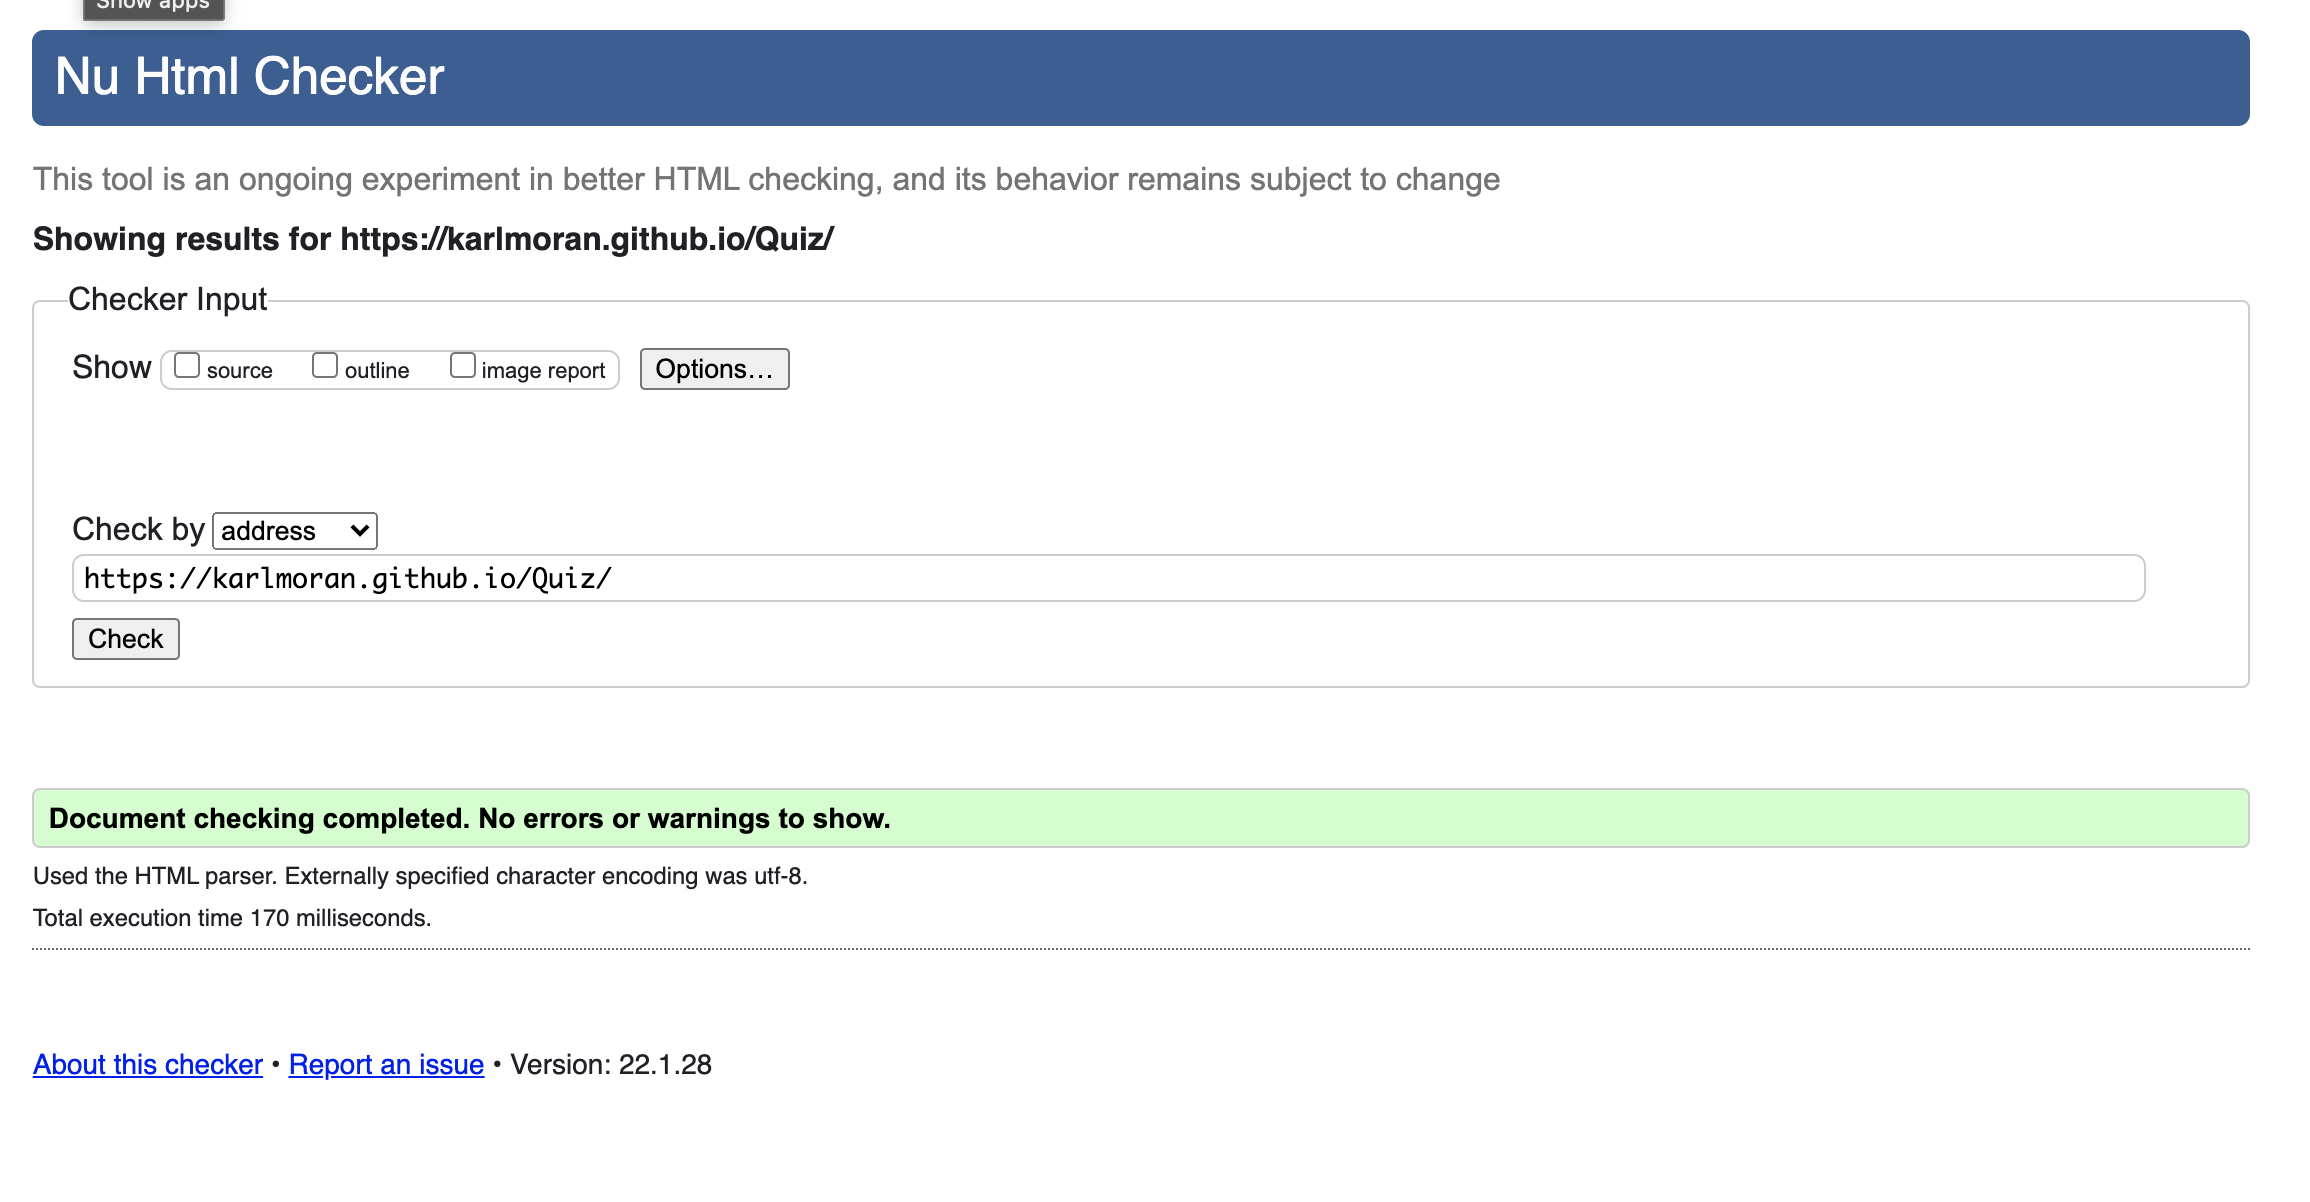Click the Showing results URL heading
This screenshot has height=1202, width=2310.
[x=432, y=239]
